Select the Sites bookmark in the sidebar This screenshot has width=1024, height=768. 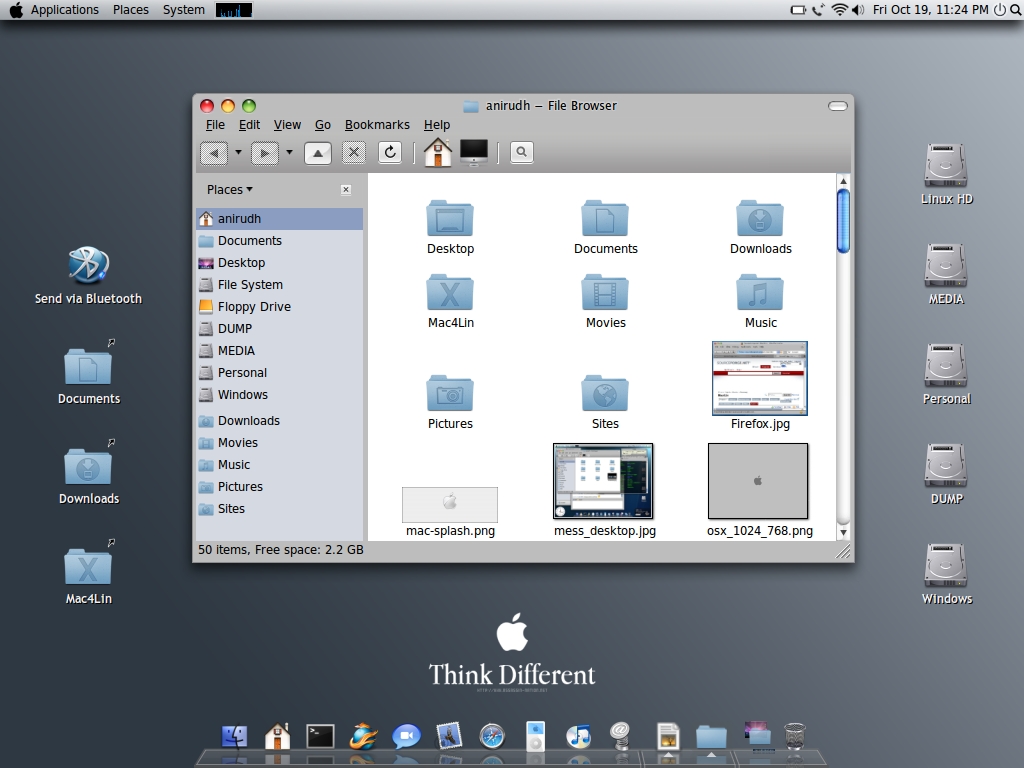pos(280,509)
